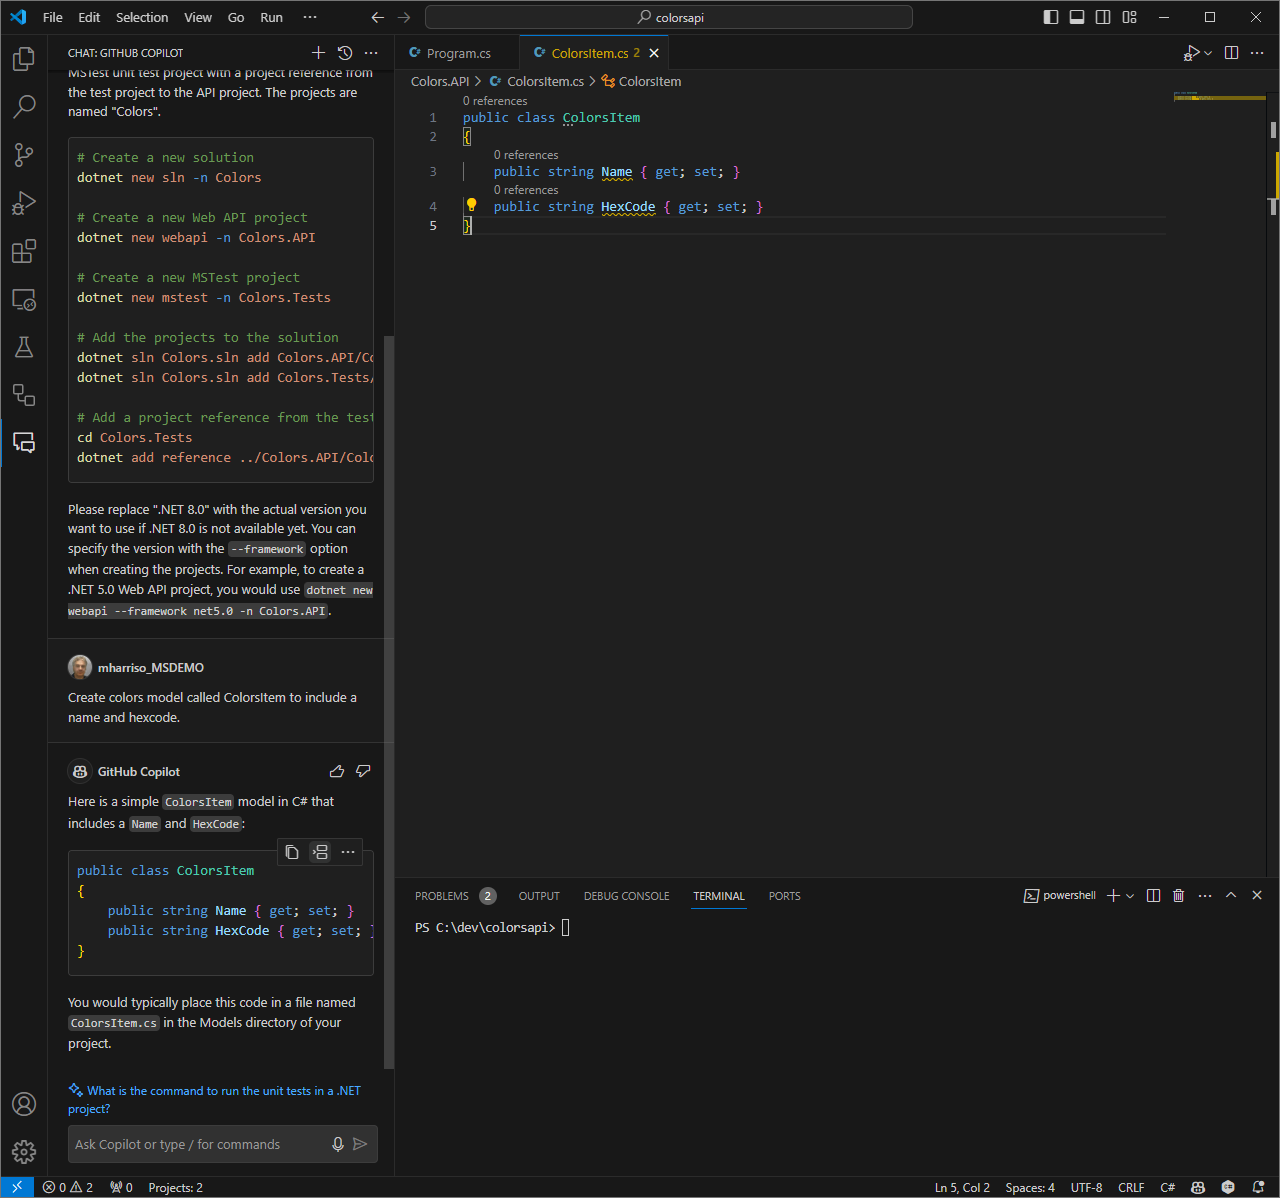Open Run and Debug view
Image resolution: width=1280 pixels, height=1198 pixels.
point(24,203)
